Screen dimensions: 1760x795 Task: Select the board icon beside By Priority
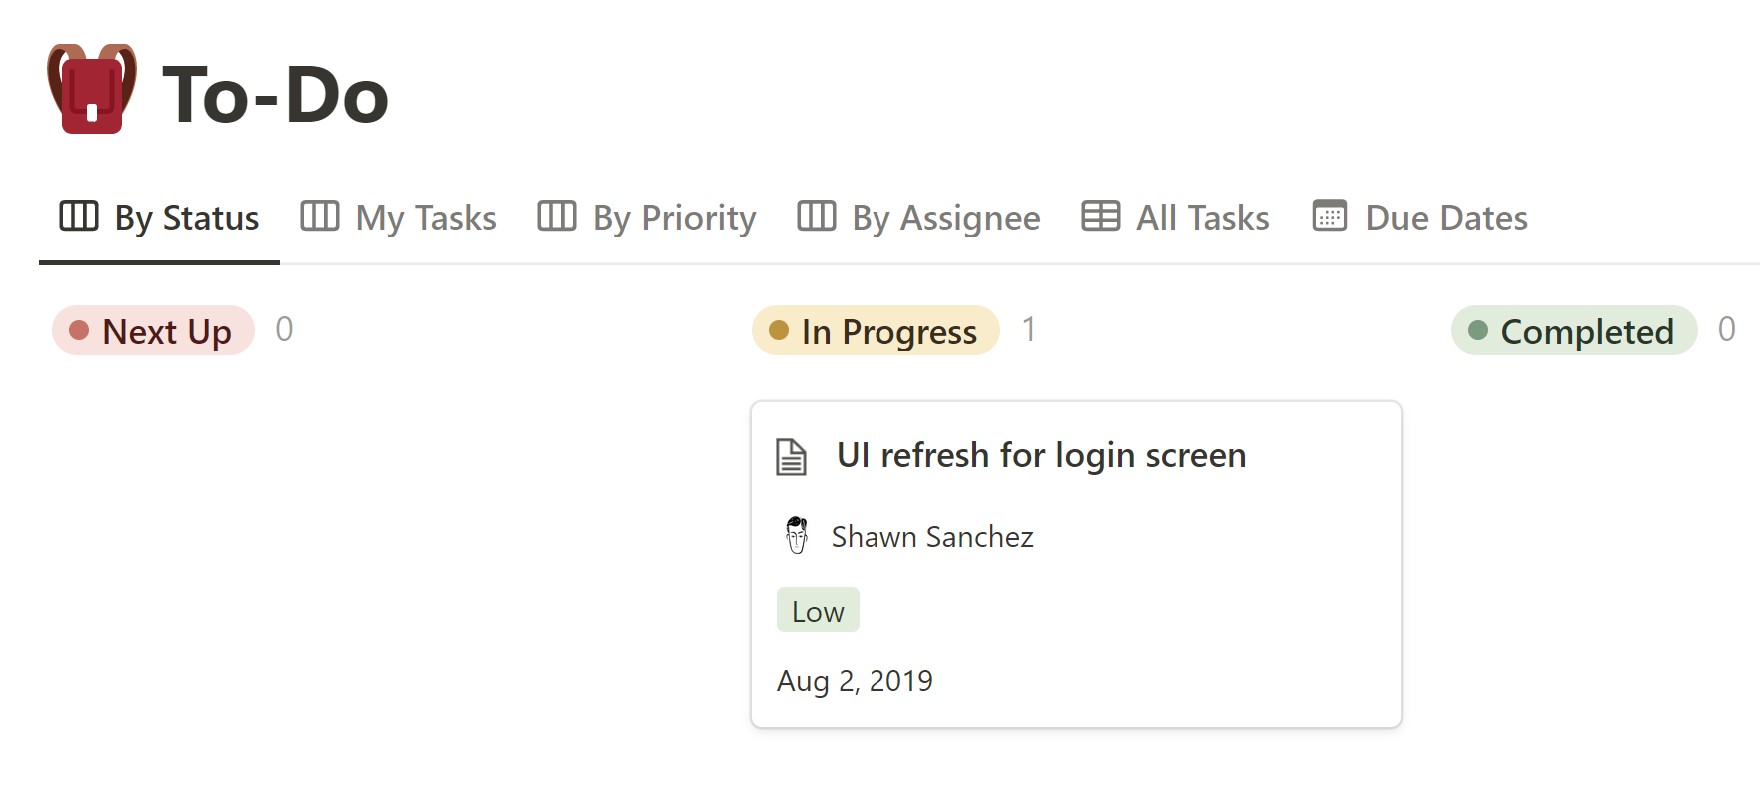point(557,216)
